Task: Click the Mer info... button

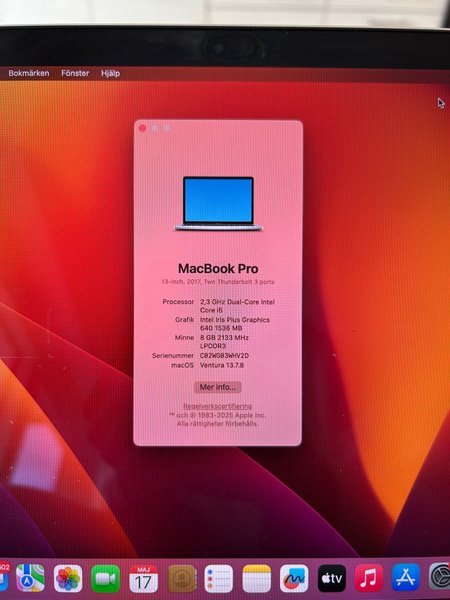Action: (217, 387)
